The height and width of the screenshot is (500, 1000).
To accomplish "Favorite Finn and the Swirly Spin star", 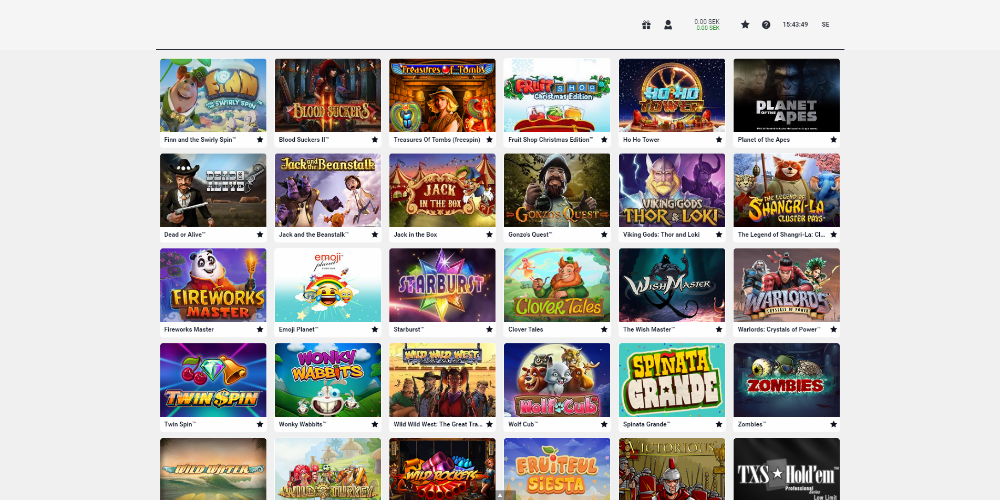I will click(x=260, y=140).
